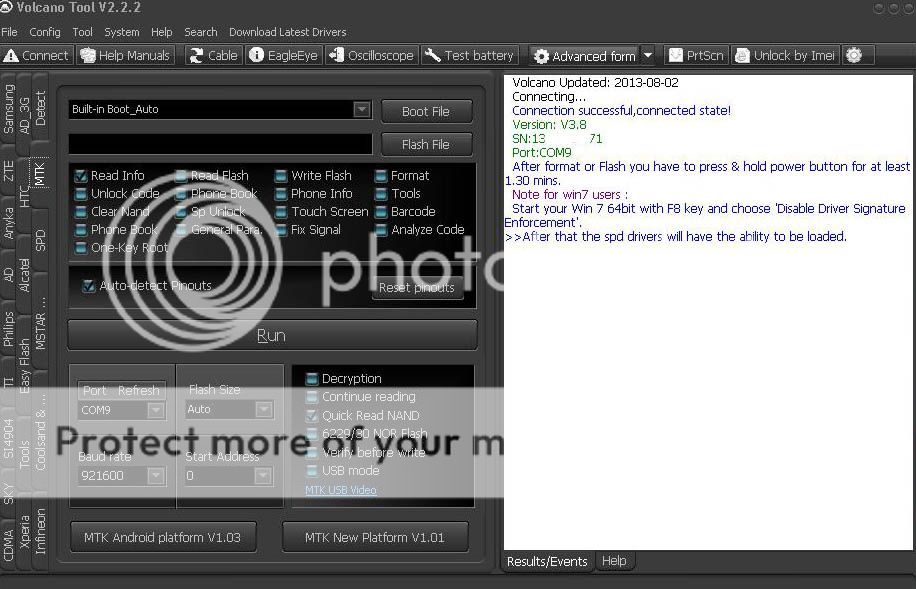Screen dimensions: 916x589
Task: Enable the Decryption checkbox
Action: coord(312,379)
